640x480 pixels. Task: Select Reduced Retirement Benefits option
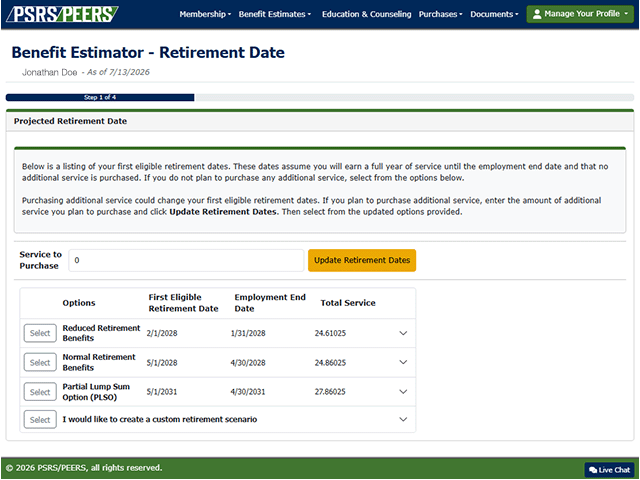40,333
